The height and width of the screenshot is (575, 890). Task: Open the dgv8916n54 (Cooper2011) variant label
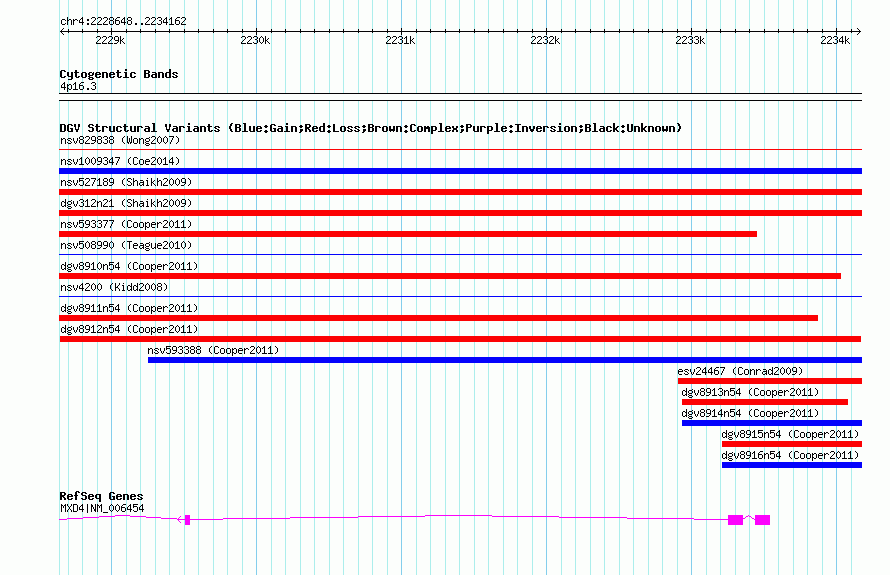coord(790,455)
